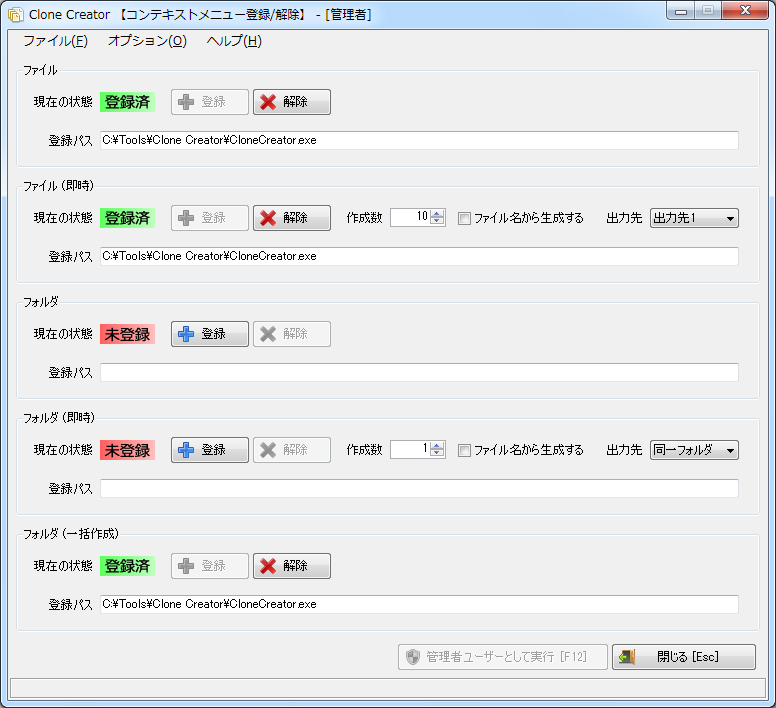Click blue plus 登録 button in フォルダ section

[x=210, y=334]
